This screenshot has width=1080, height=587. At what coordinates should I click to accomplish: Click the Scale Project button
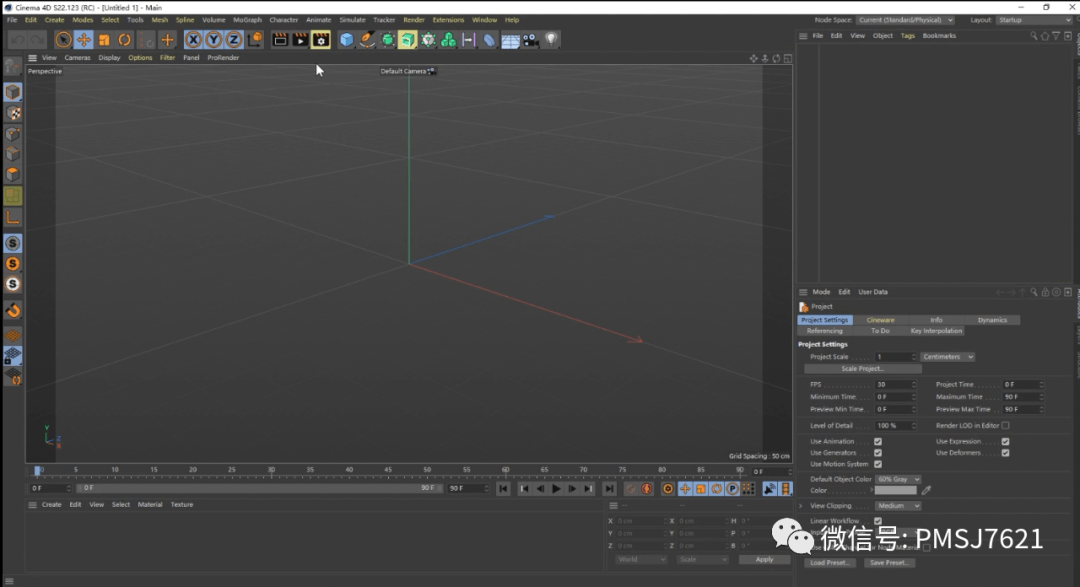(862, 369)
